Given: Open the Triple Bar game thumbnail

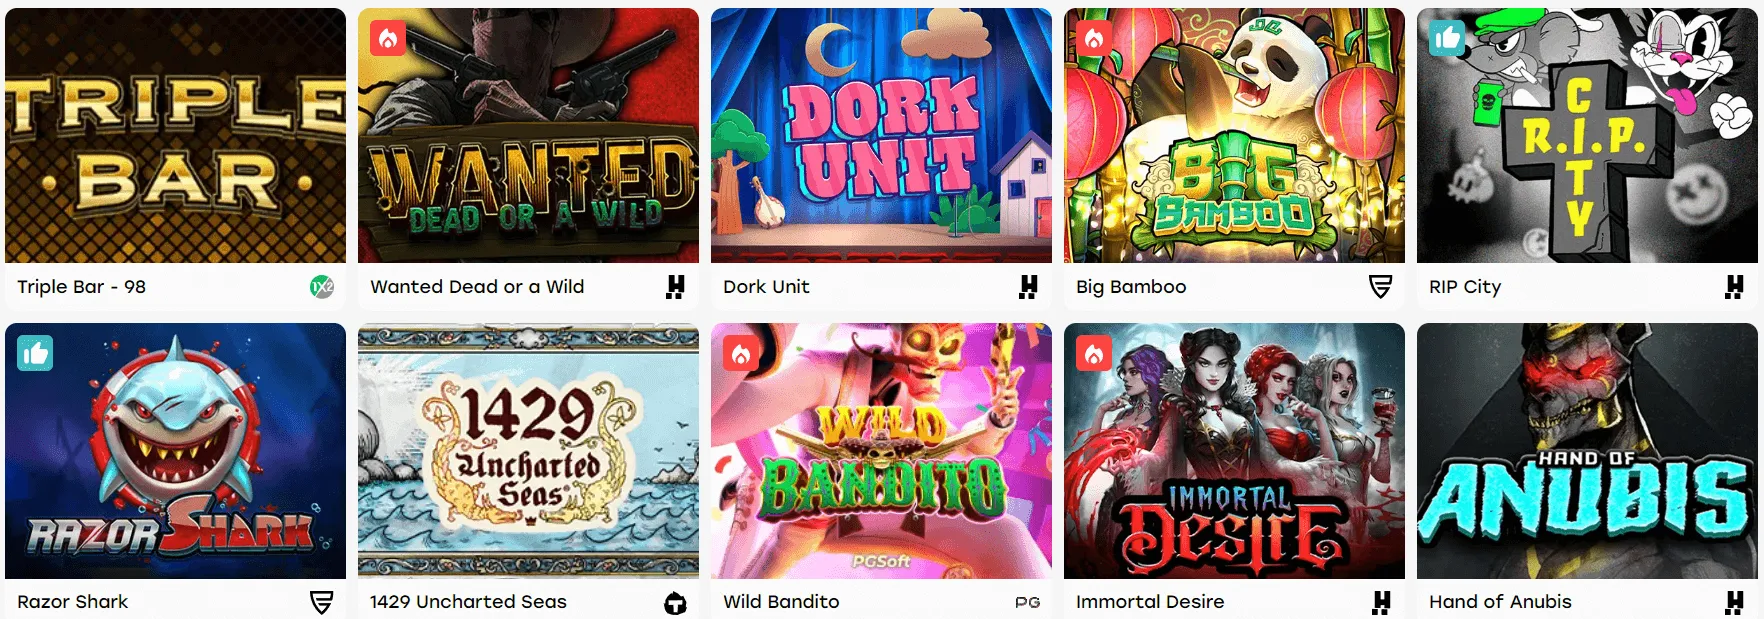Looking at the screenshot, I should (x=176, y=136).
